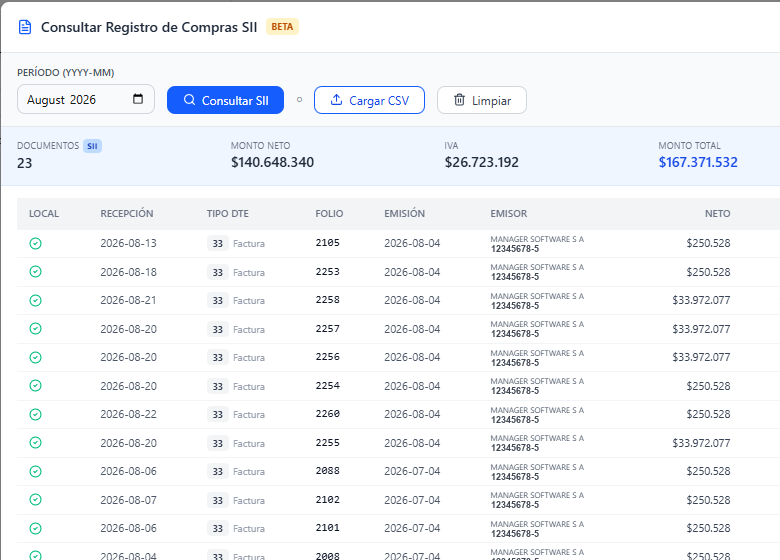The width and height of the screenshot is (780, 560).
Task: Click reception date 2026-08-22
Action: 128,414
